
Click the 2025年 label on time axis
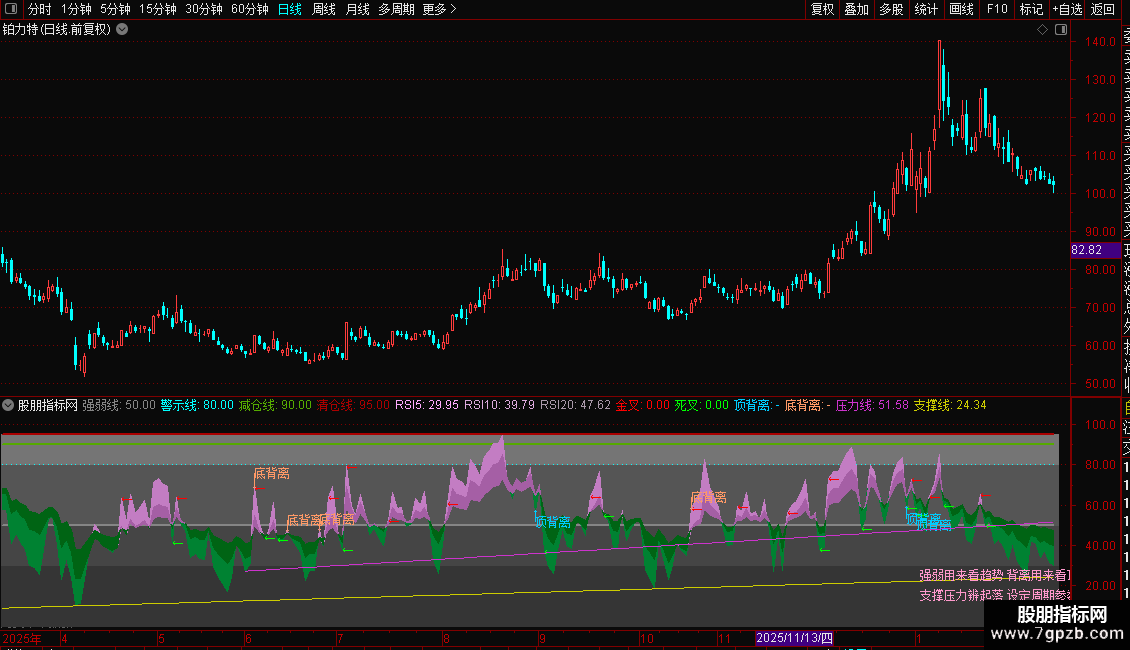[x=22, y=638]
